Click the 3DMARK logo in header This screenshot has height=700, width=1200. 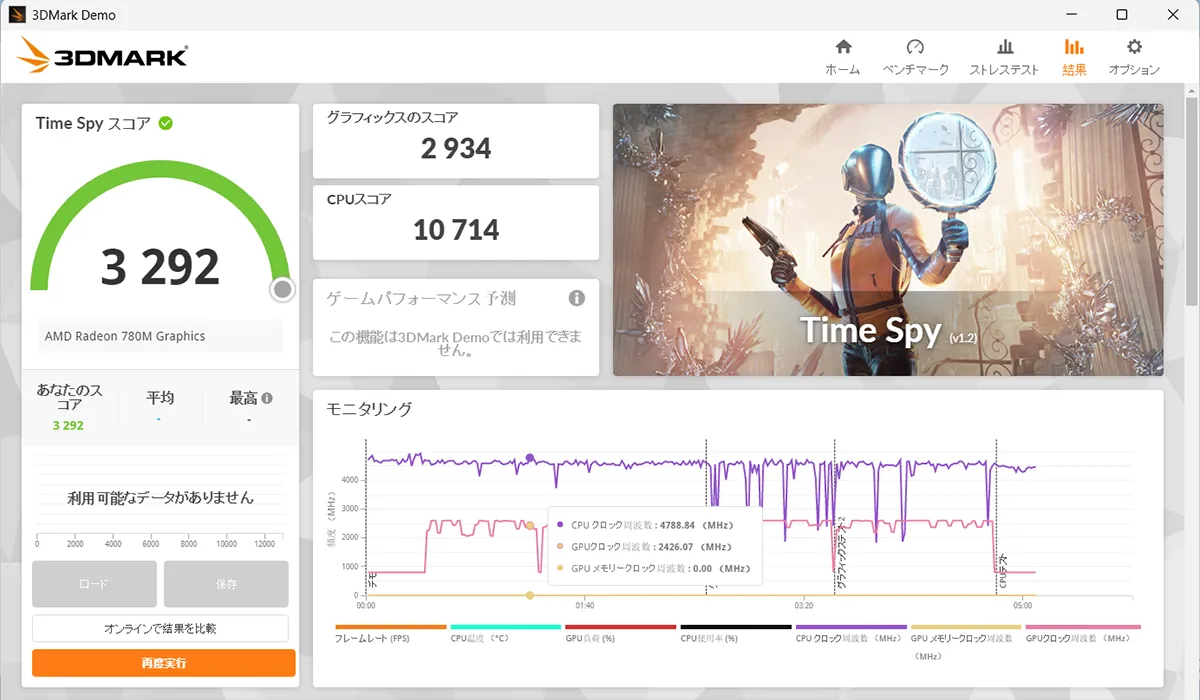click(102, 56)
